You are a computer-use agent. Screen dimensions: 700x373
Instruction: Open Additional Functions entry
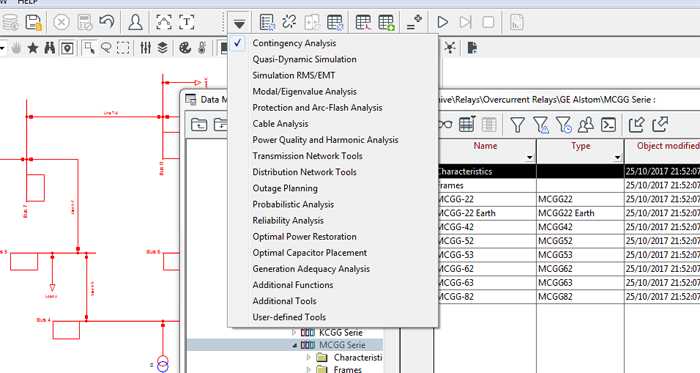[293, 285]
